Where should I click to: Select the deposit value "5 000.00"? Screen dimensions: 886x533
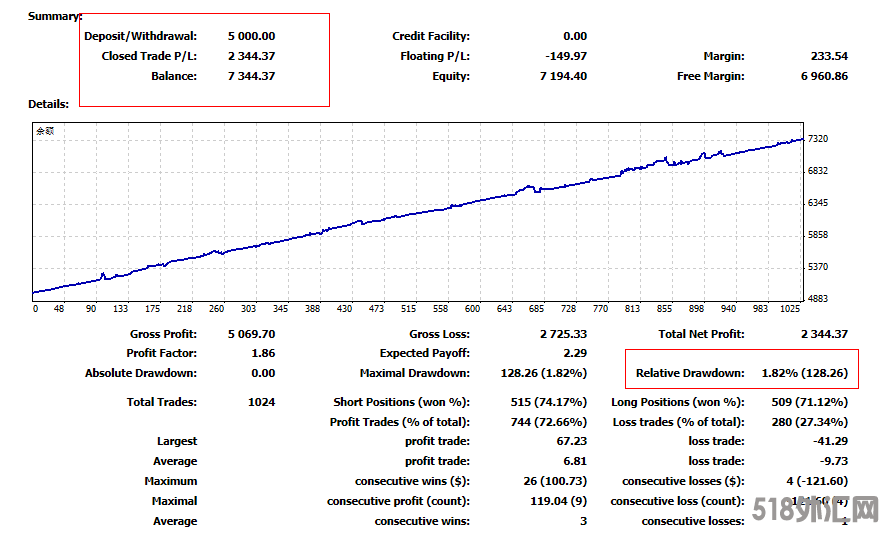(251, 36)
